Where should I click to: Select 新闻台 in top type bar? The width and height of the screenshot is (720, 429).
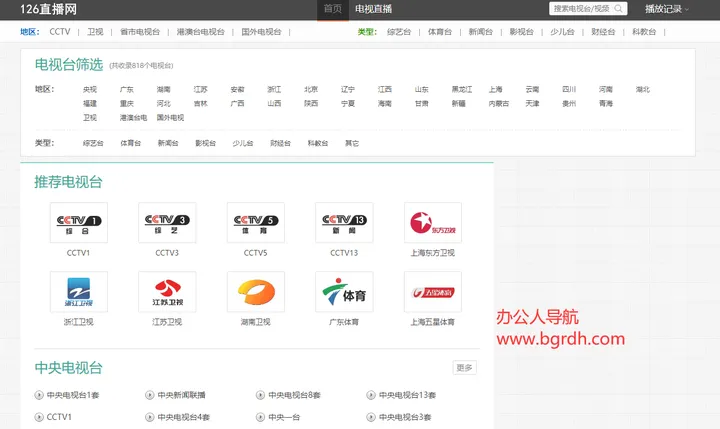click(x=481, y=32)
